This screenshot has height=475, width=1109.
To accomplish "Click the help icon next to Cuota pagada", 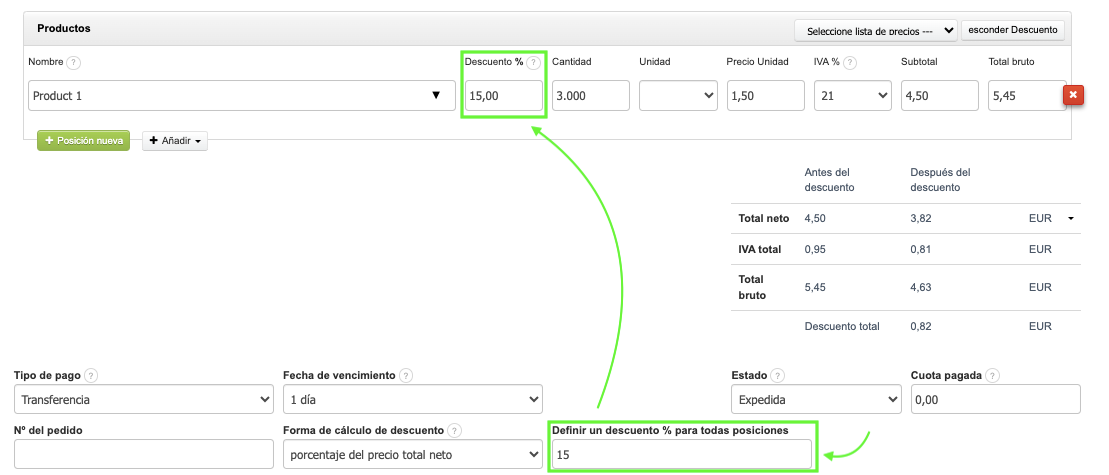I will click(x=992, y=375).
